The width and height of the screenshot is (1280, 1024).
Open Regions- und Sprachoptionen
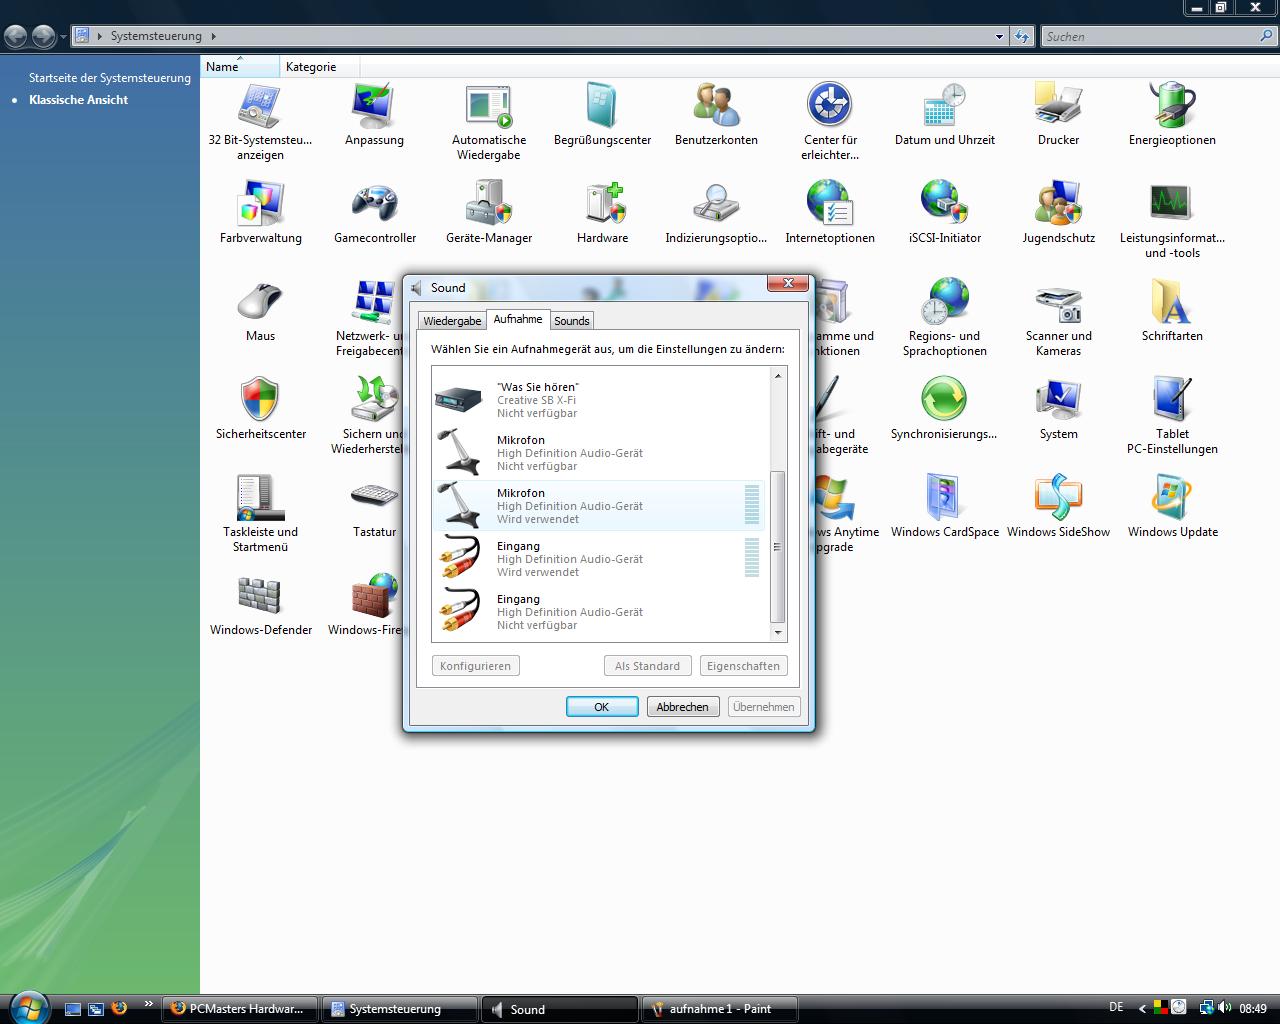tap(944, 317)
